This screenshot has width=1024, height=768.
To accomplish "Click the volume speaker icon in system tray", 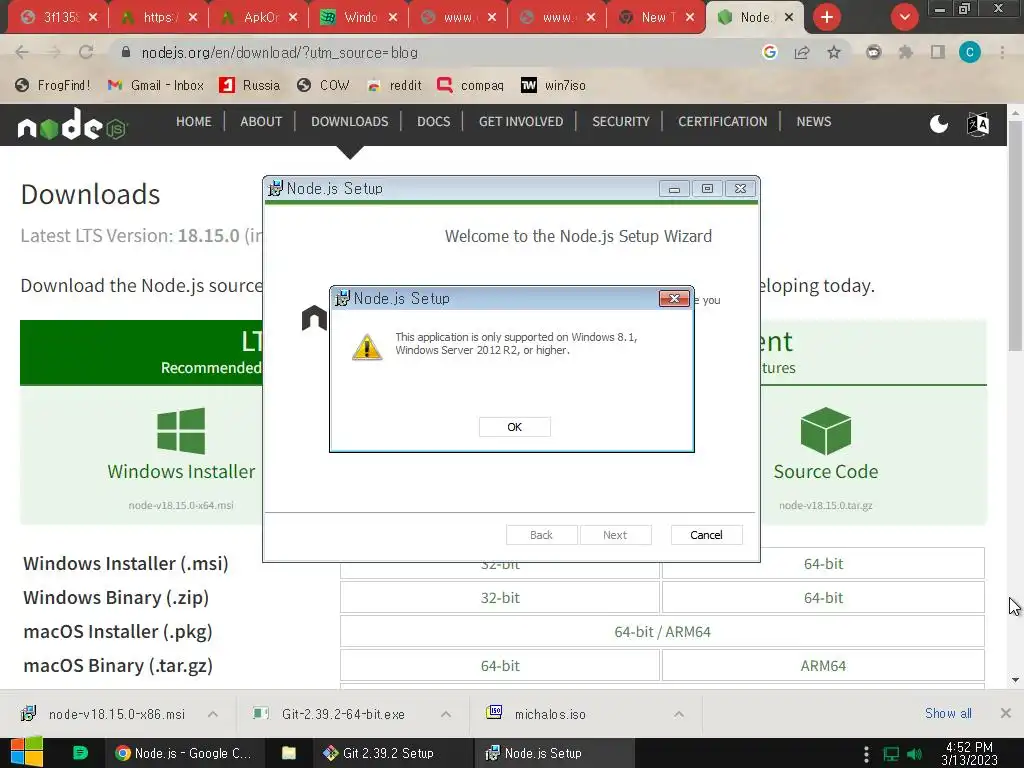I will point(914,754).
